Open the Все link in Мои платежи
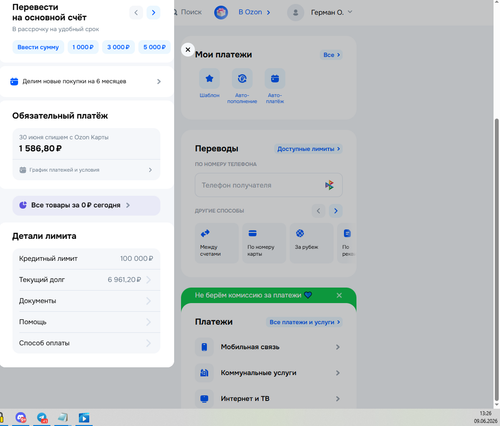The height and width of the screenshot is (426, 500). coord(331,55)
